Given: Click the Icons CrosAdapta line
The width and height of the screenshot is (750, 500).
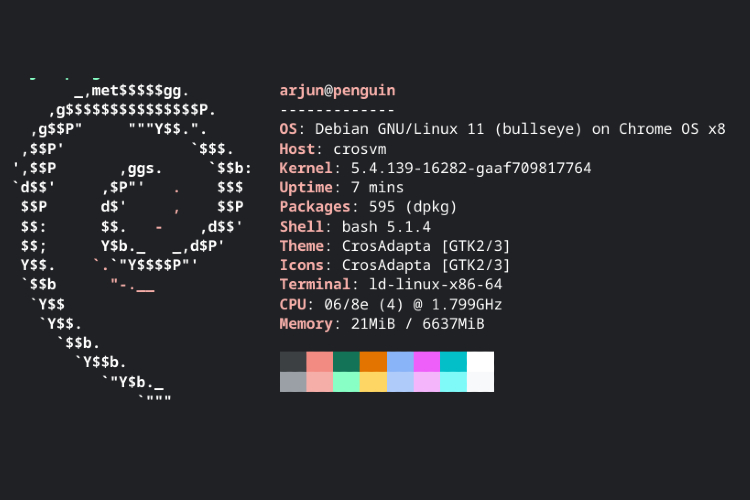Looking at the screenshot, I should (x=395, y=265).
